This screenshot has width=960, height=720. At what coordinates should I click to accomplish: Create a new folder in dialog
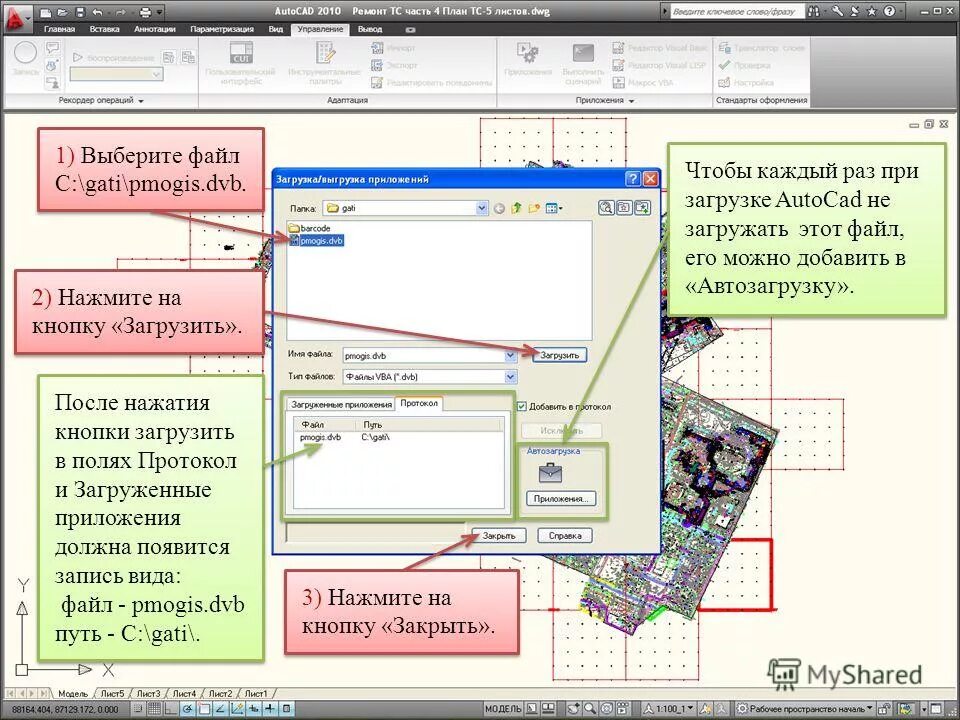[x=534, y=209]
